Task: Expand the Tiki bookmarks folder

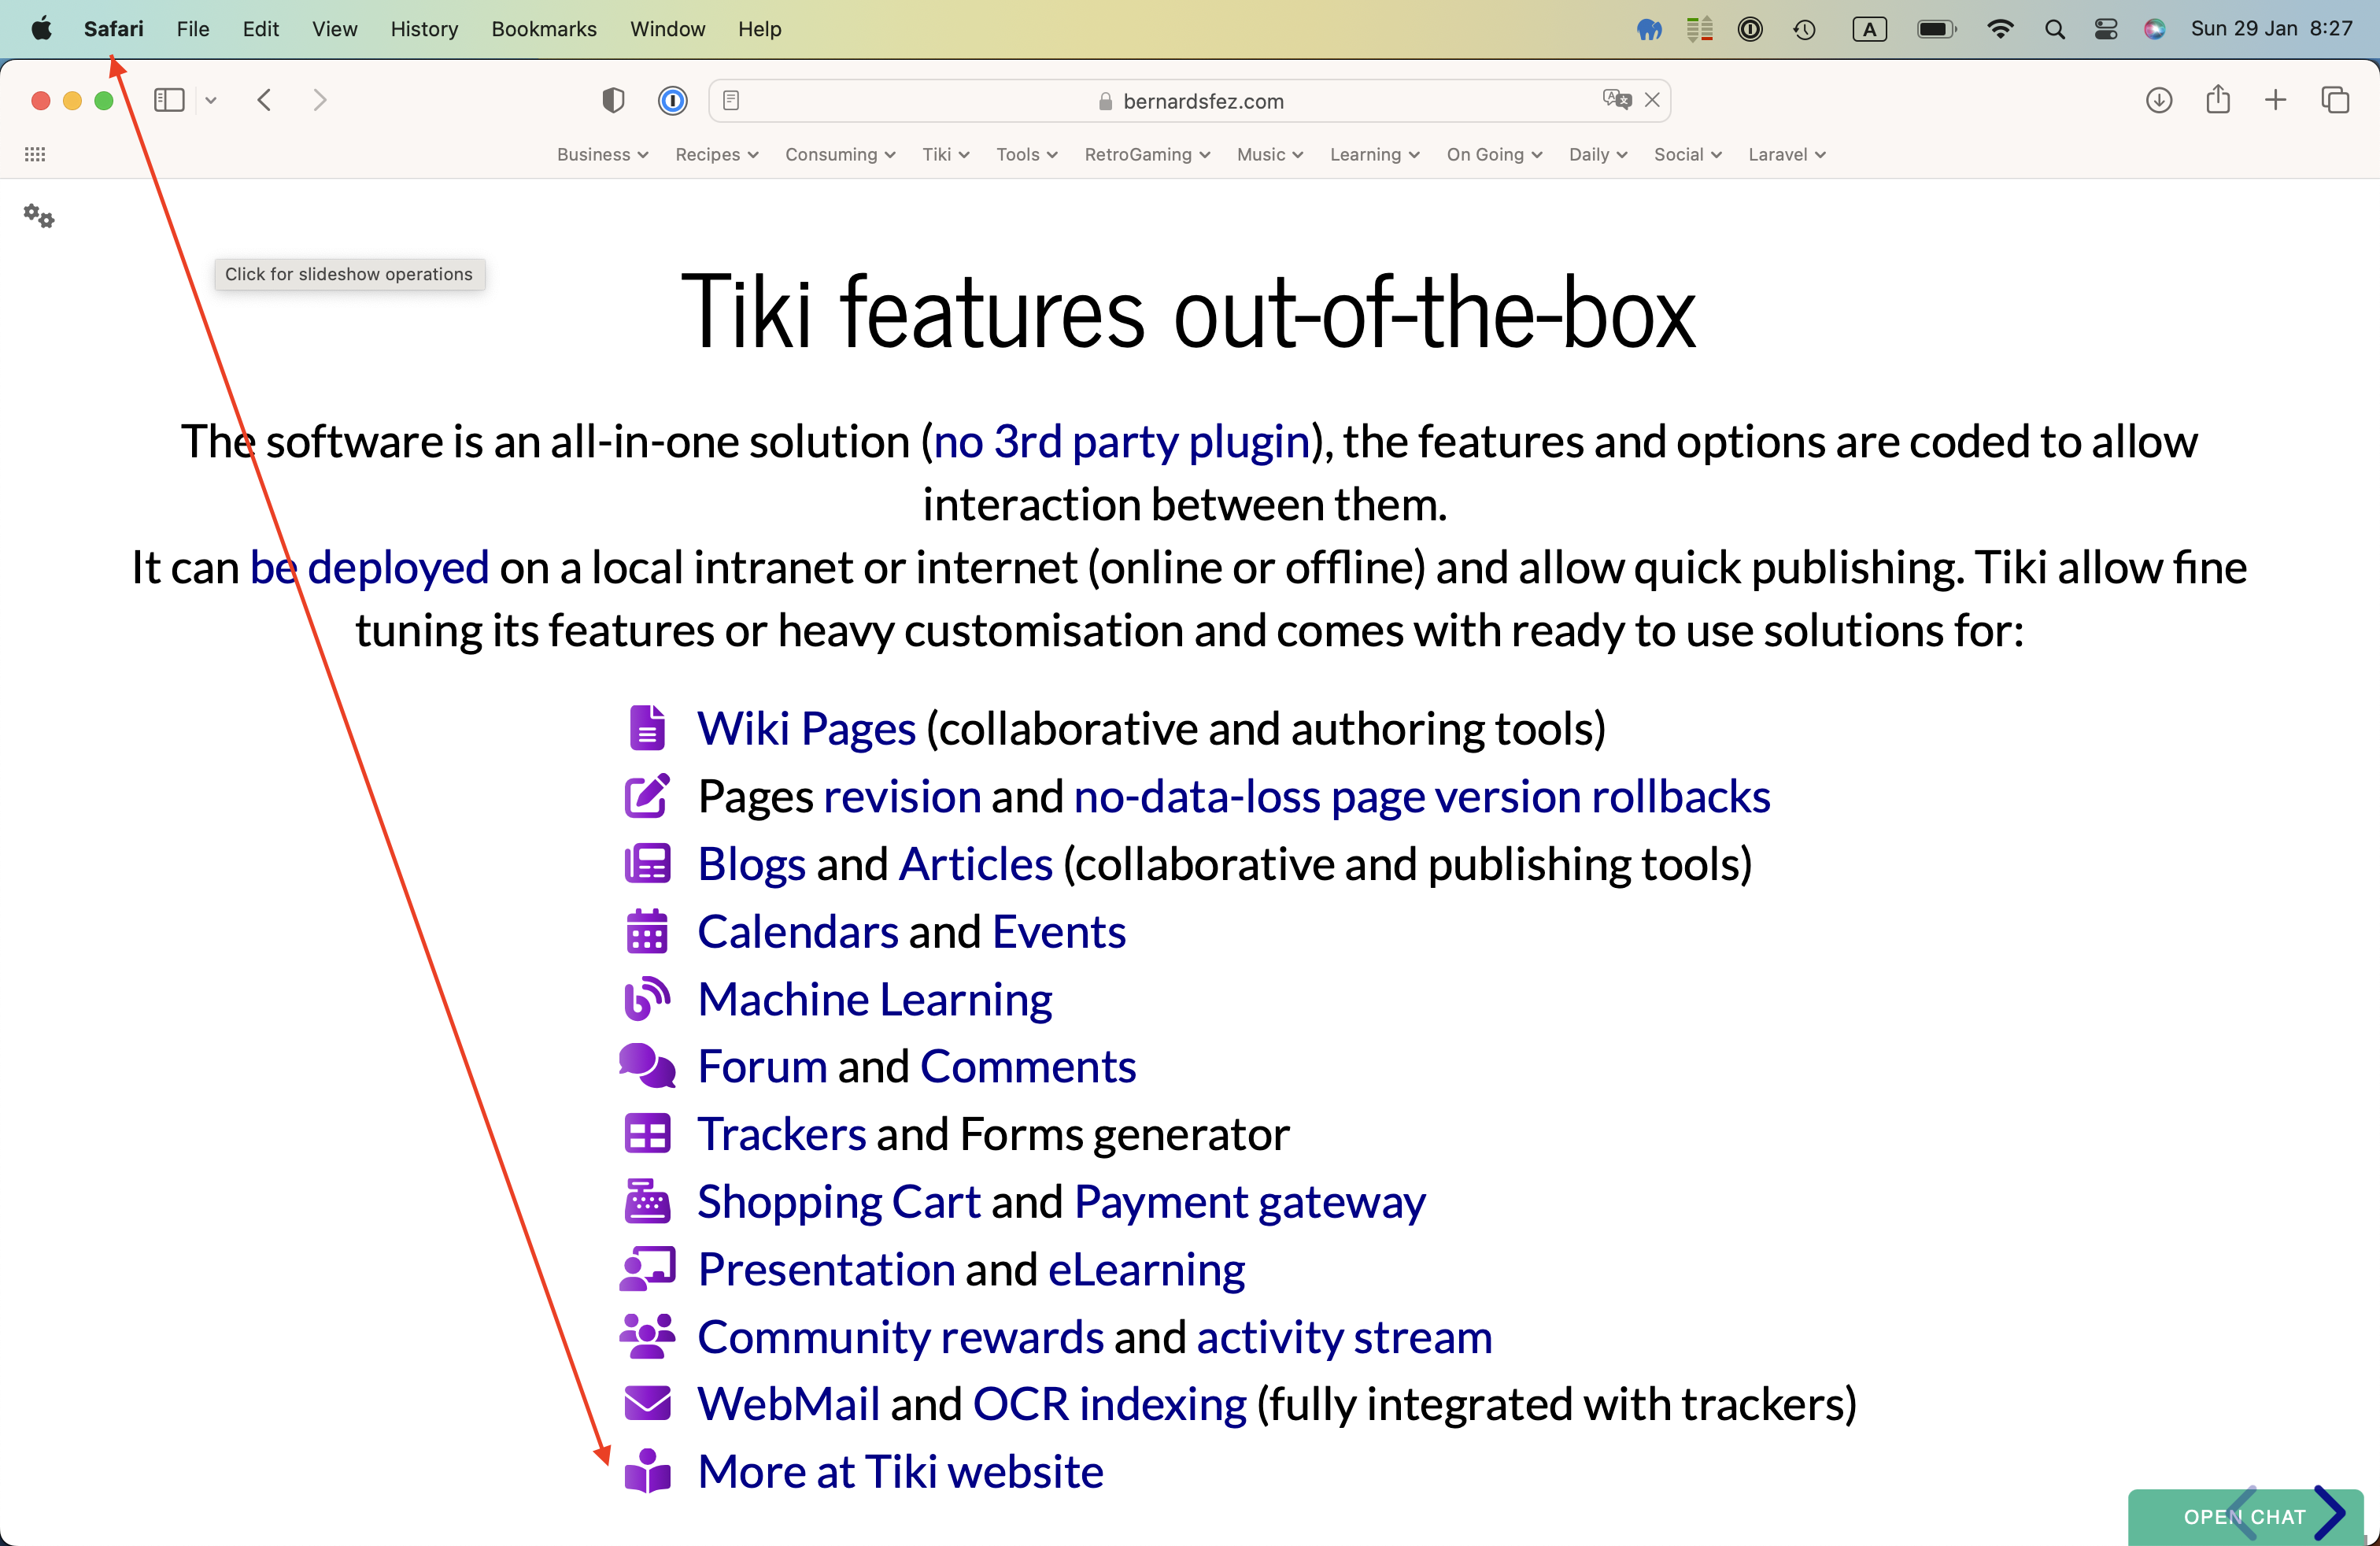Action: tap(945, 154)
